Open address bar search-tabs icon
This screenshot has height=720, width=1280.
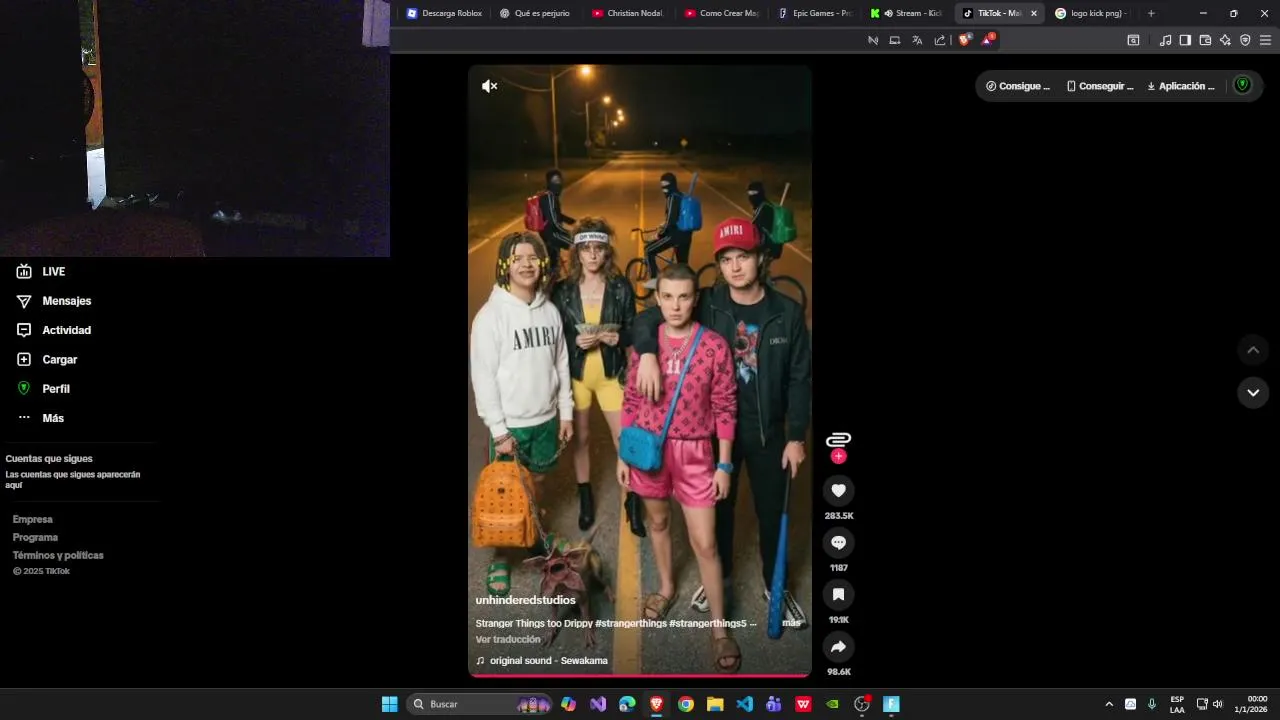1133,40
